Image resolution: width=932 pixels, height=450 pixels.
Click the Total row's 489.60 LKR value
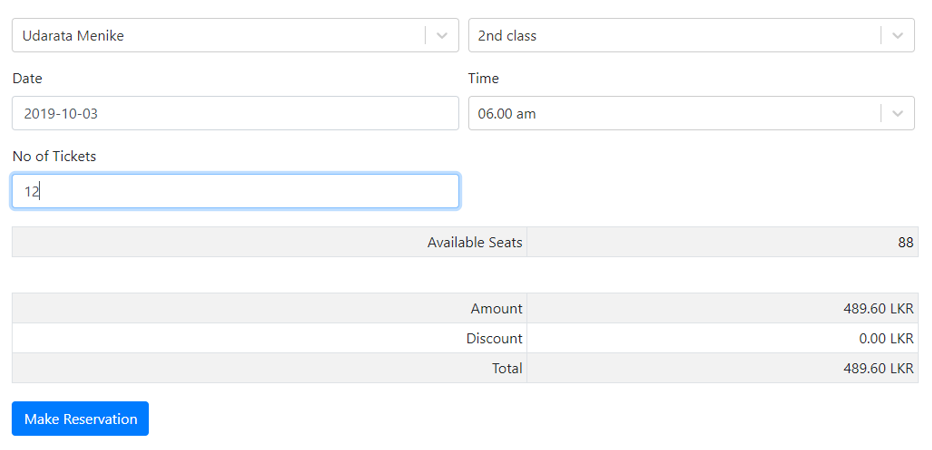[878, 368]
